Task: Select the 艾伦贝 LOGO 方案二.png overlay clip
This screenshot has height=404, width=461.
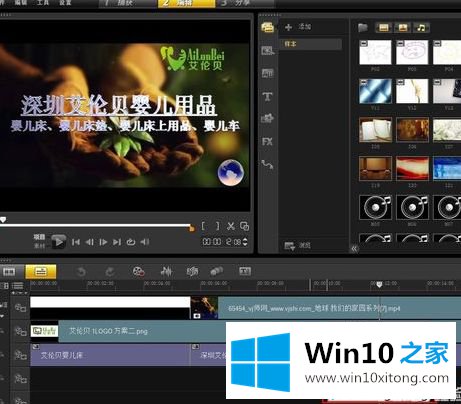Action: coord(128,331)
